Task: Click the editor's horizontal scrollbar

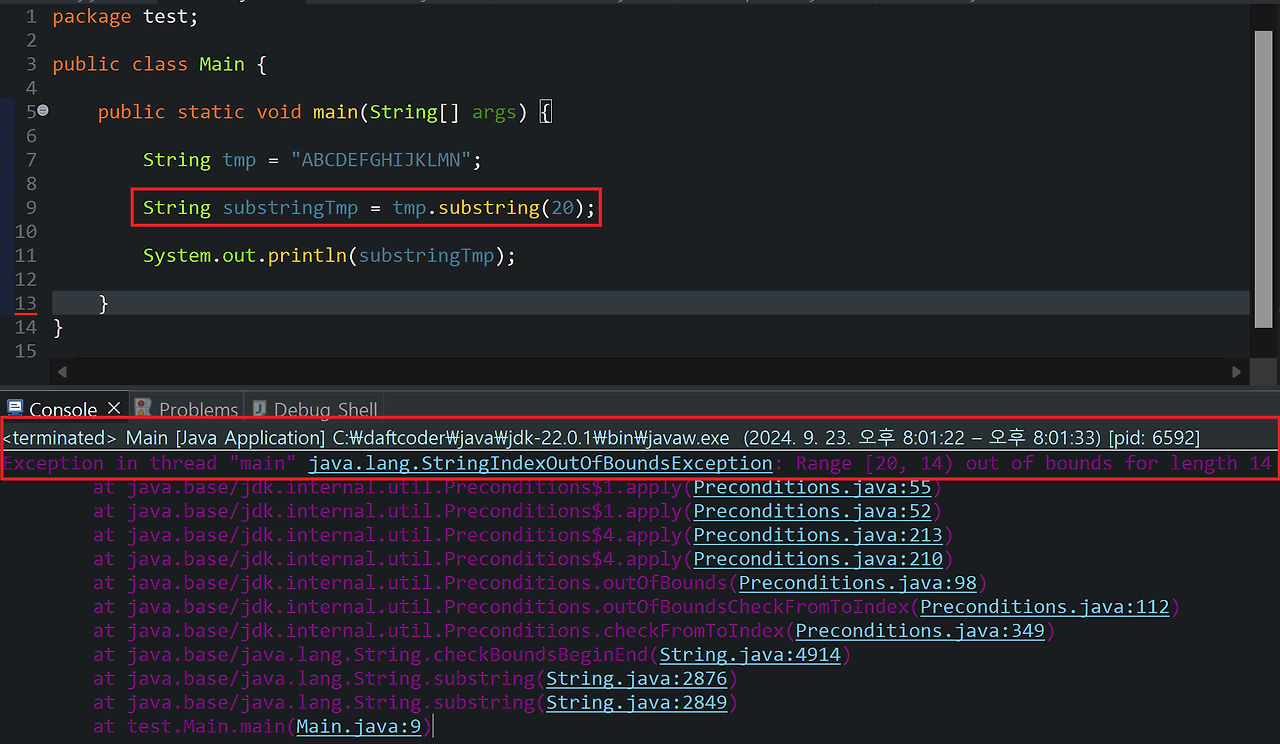Action: pyautogui.click(x=640, y=370)
